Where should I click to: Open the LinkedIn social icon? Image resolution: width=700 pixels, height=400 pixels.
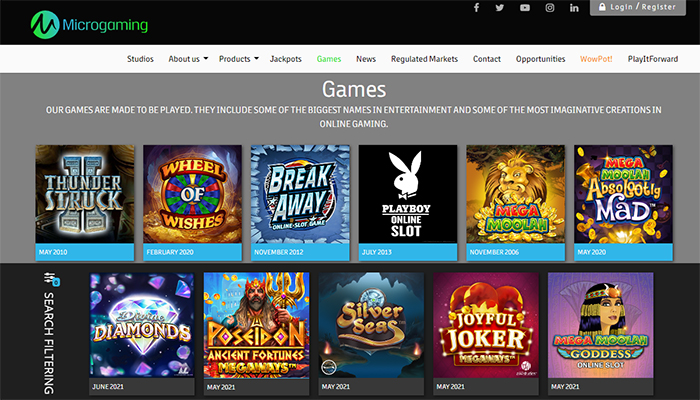tap(574, 8)
